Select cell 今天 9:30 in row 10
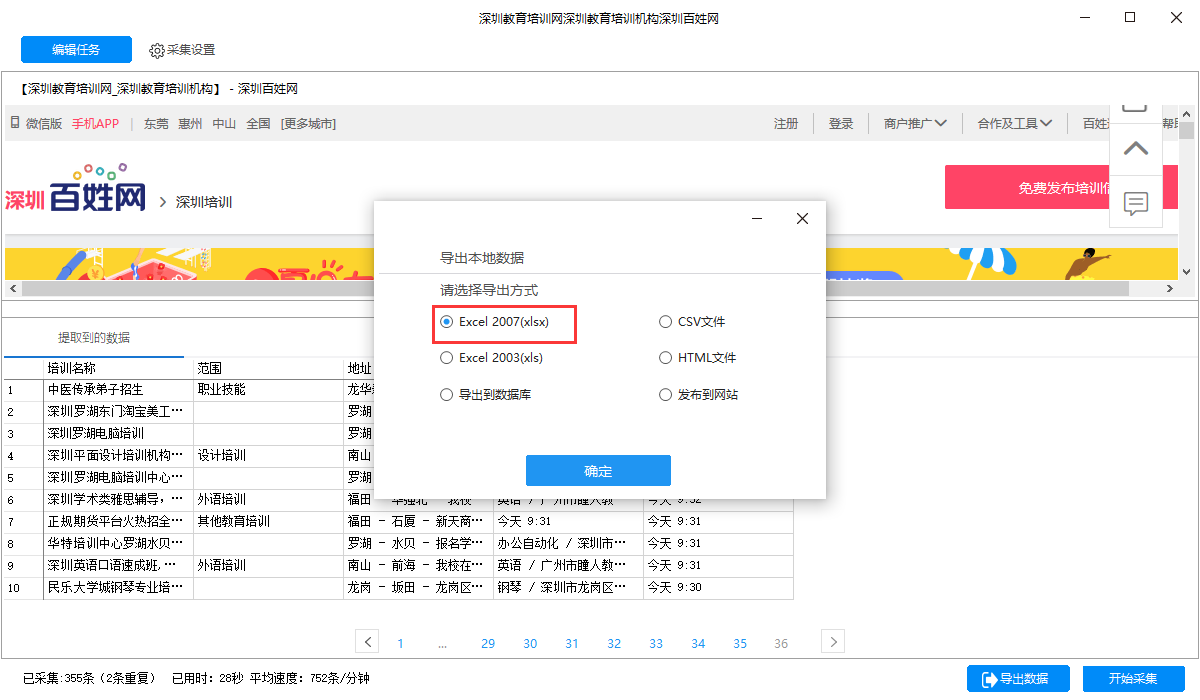 [718, 588]
